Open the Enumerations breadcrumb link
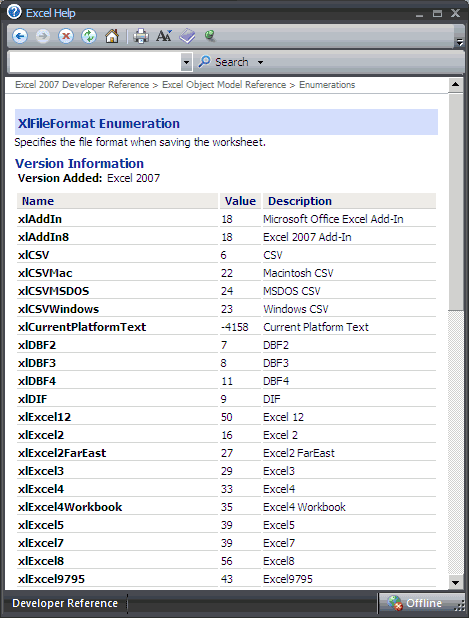The image size is (469, 618). pos(327,85)
